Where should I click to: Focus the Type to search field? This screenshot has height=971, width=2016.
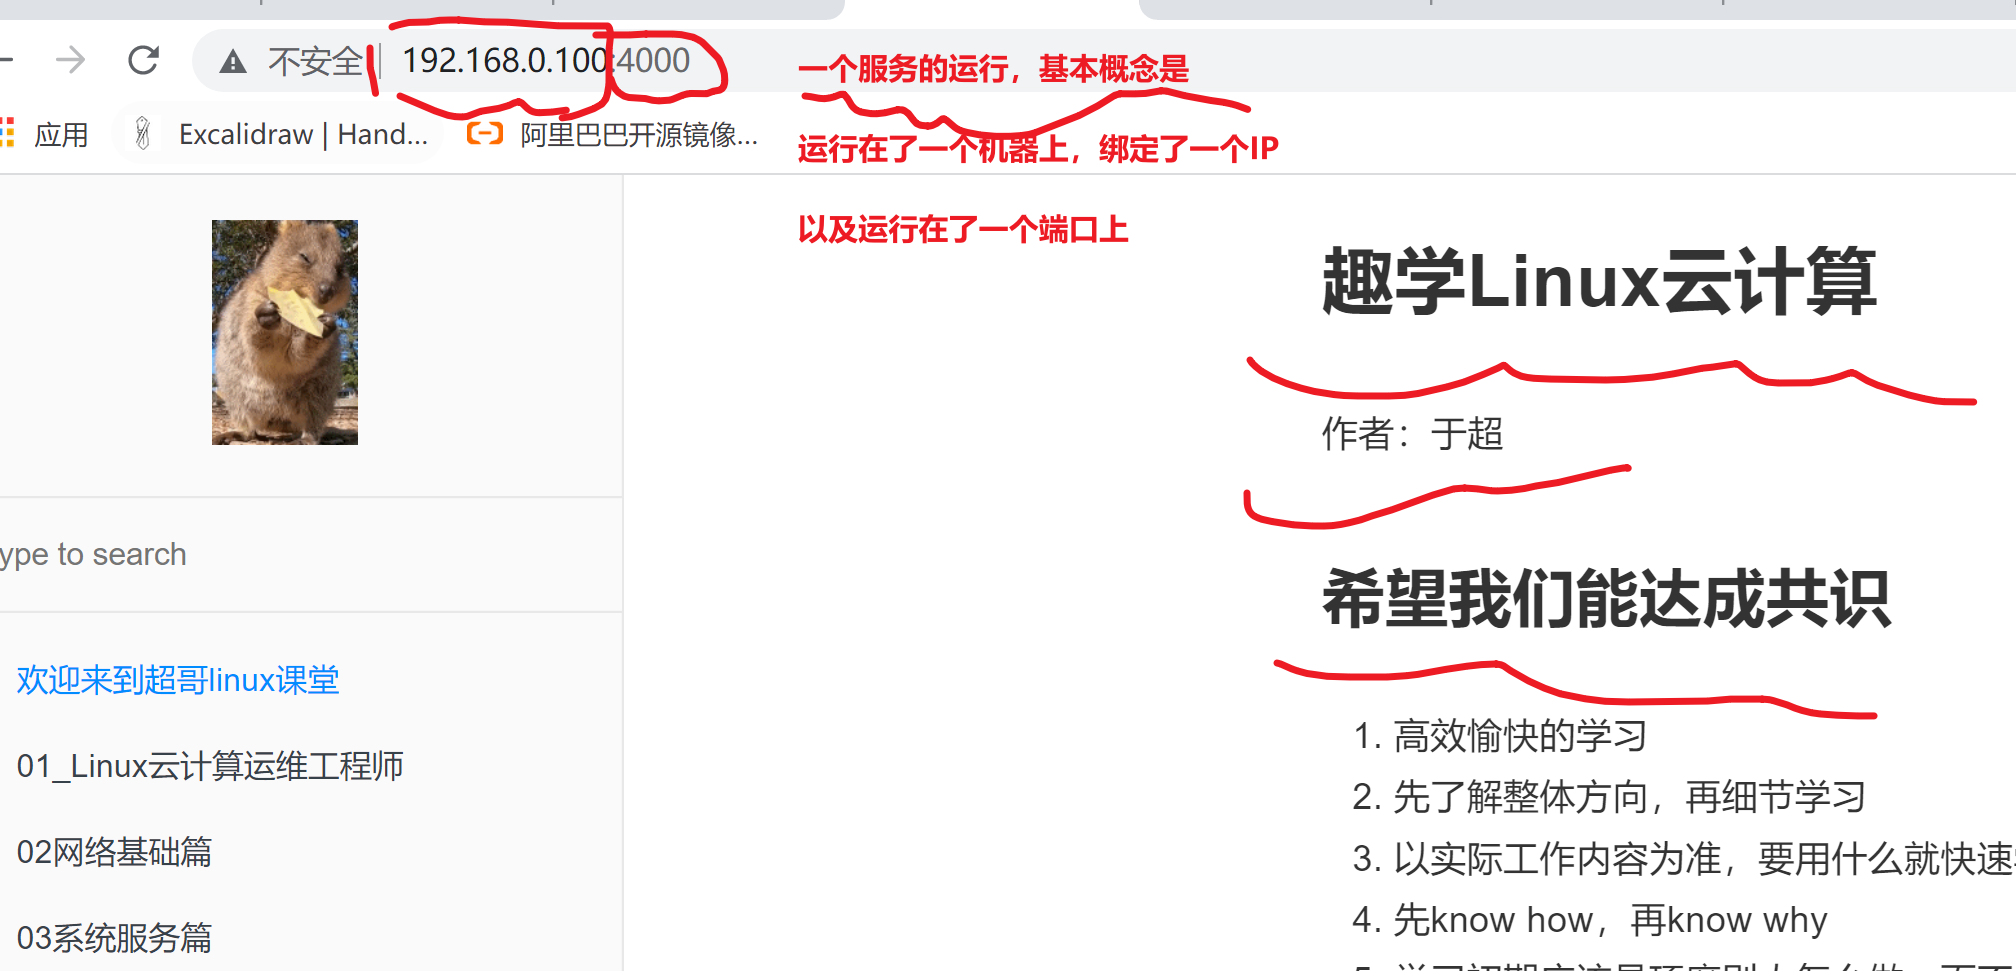pos(311,554)
